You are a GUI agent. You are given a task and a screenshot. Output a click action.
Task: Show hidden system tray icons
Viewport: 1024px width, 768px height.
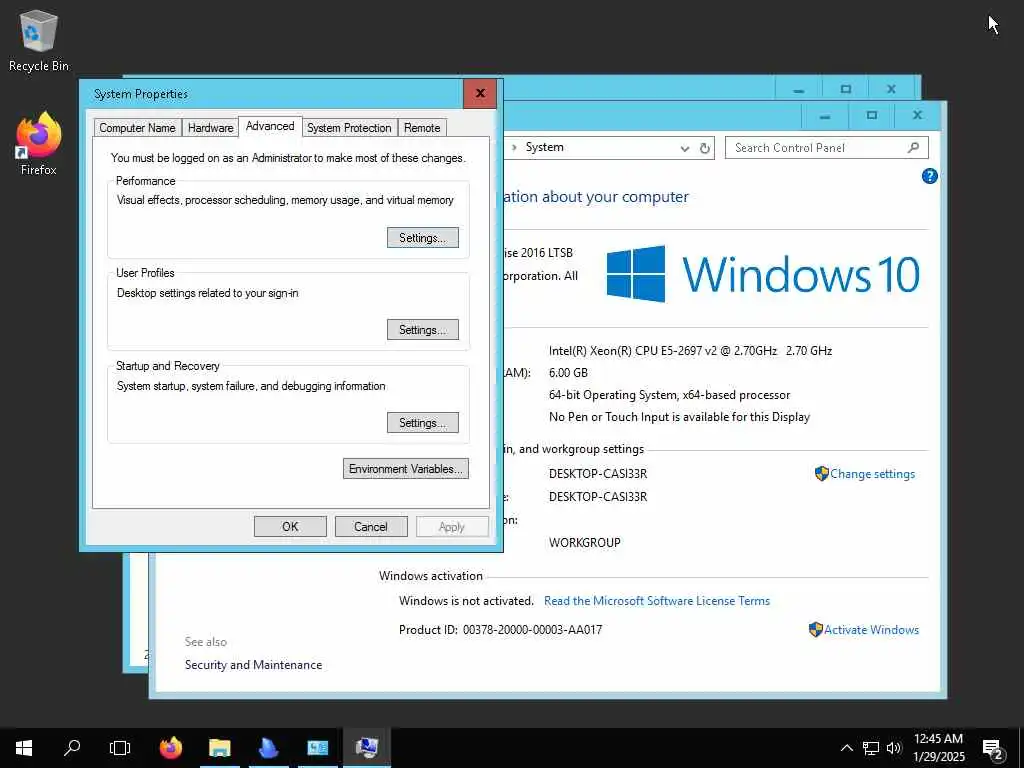coord(846,748)
